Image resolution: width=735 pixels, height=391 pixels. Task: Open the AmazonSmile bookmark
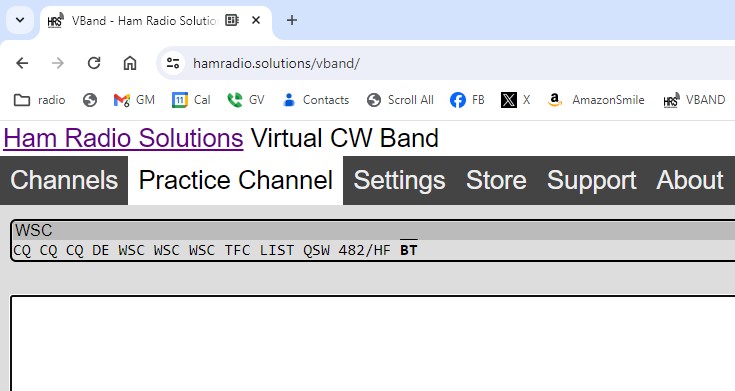click(596, 100)
